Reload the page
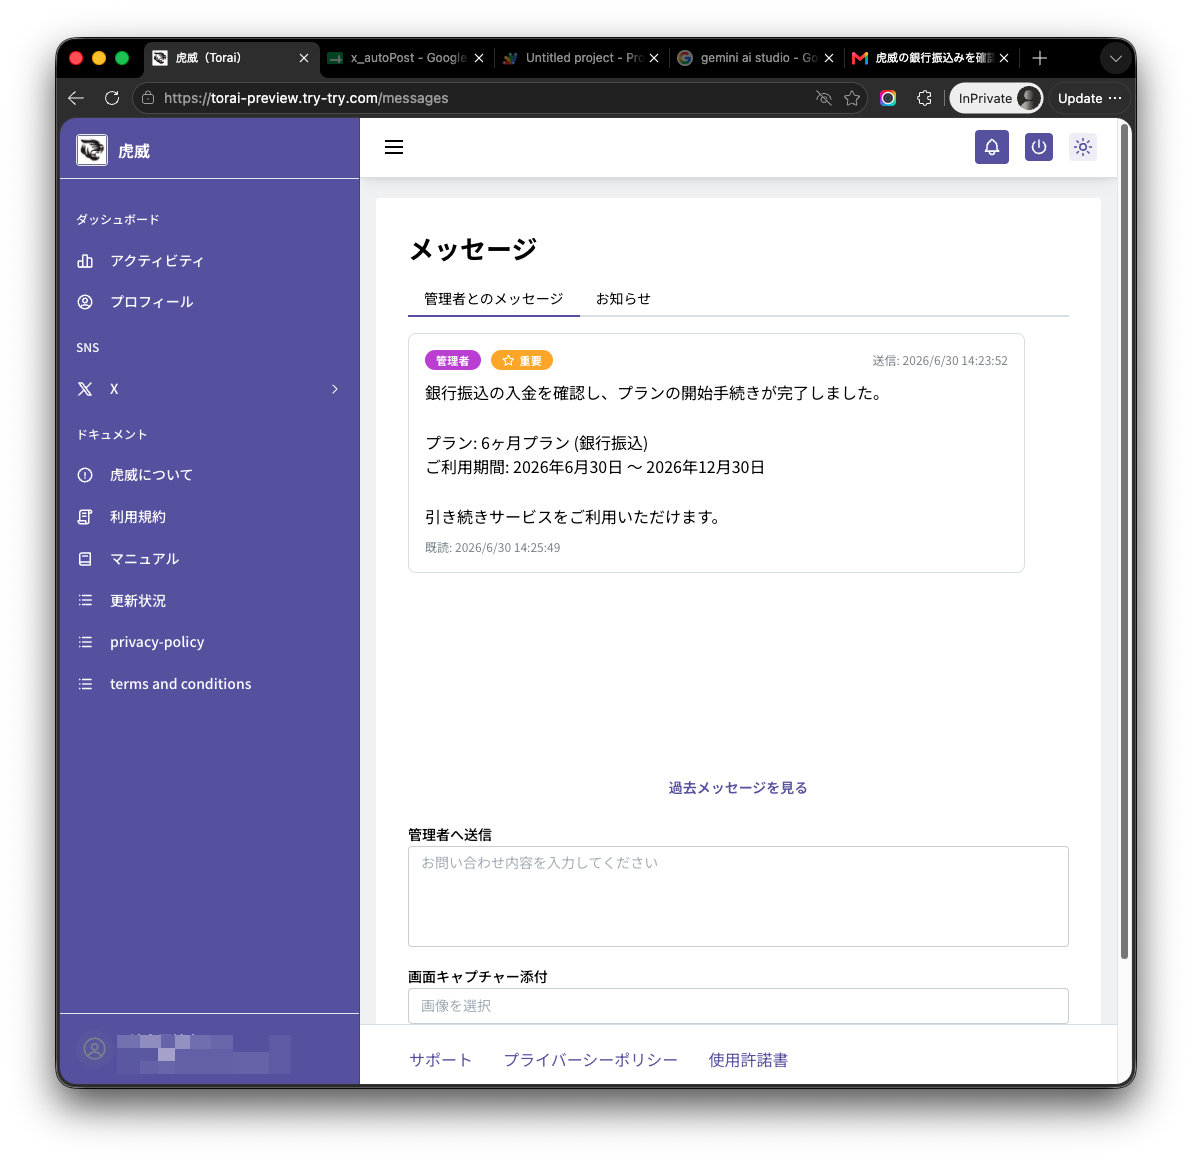Screen dimensions: 1192x1162 (112, 98)
